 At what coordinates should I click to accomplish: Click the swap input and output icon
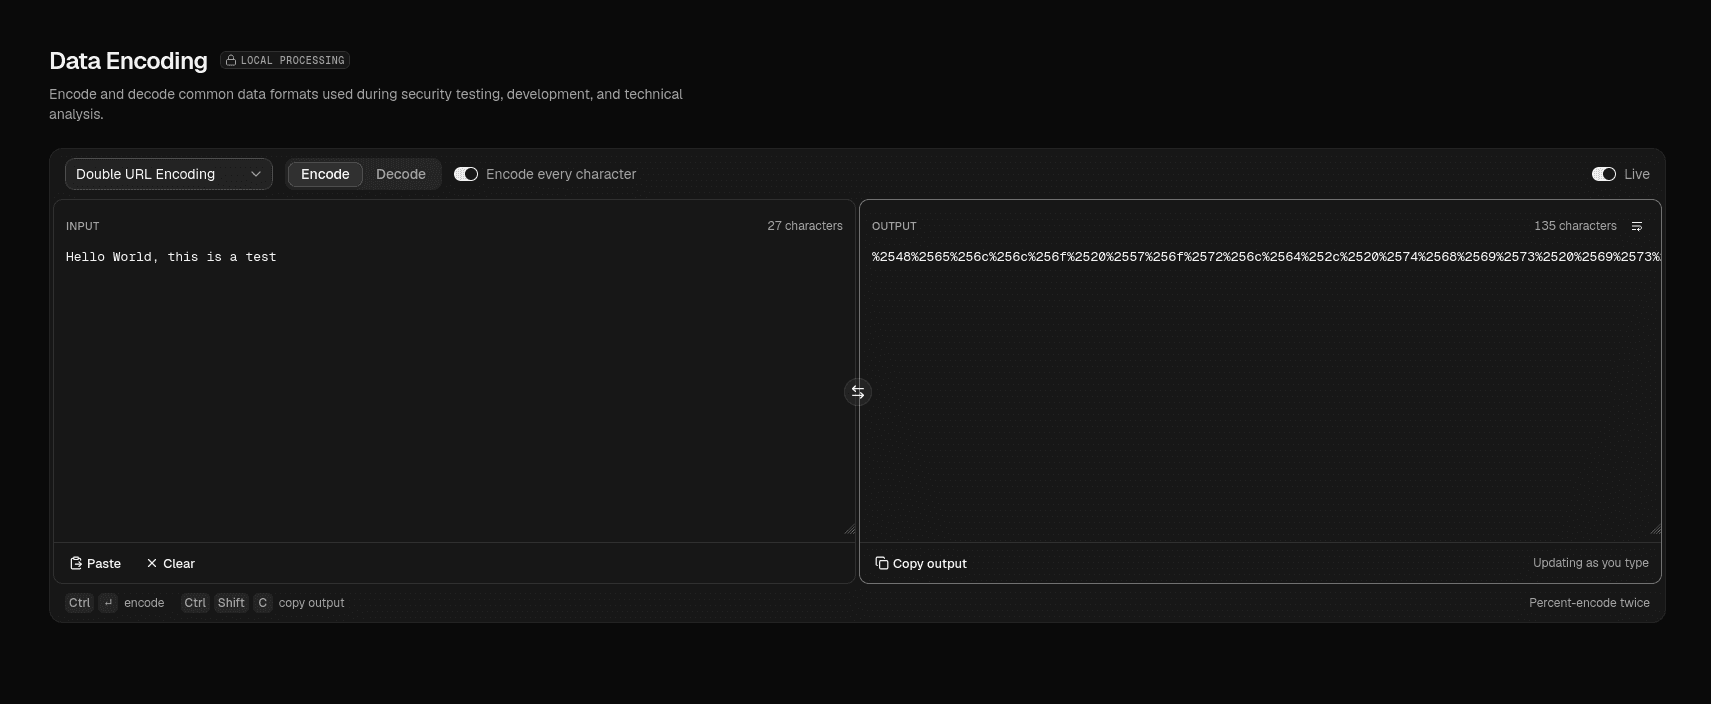[x=858, y=392]
